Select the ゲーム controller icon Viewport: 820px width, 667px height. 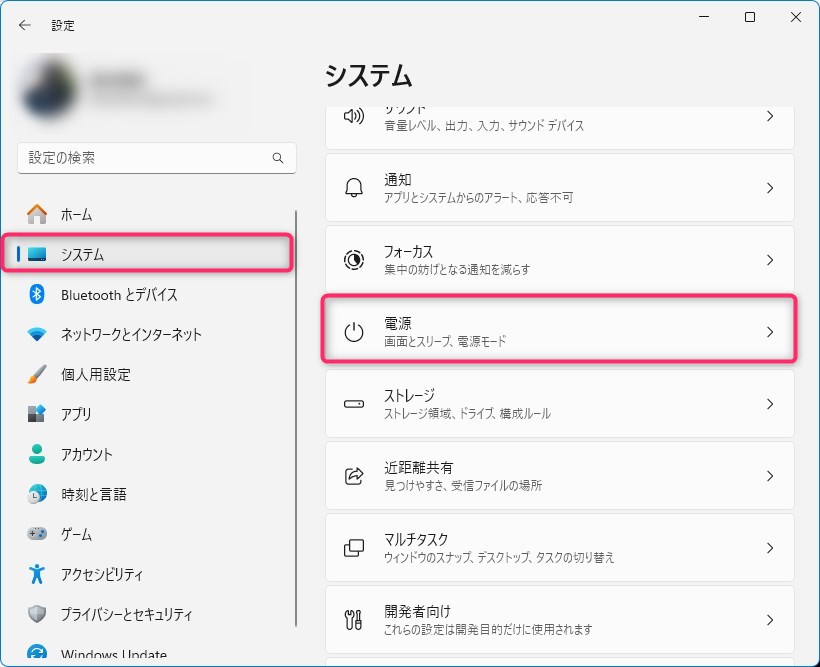point(37,534)
